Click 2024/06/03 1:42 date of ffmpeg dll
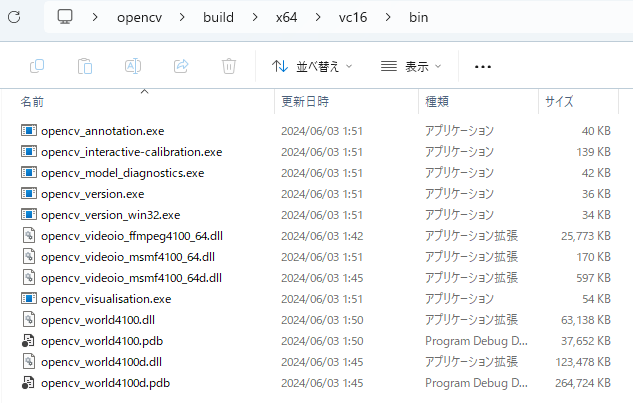 322,236
